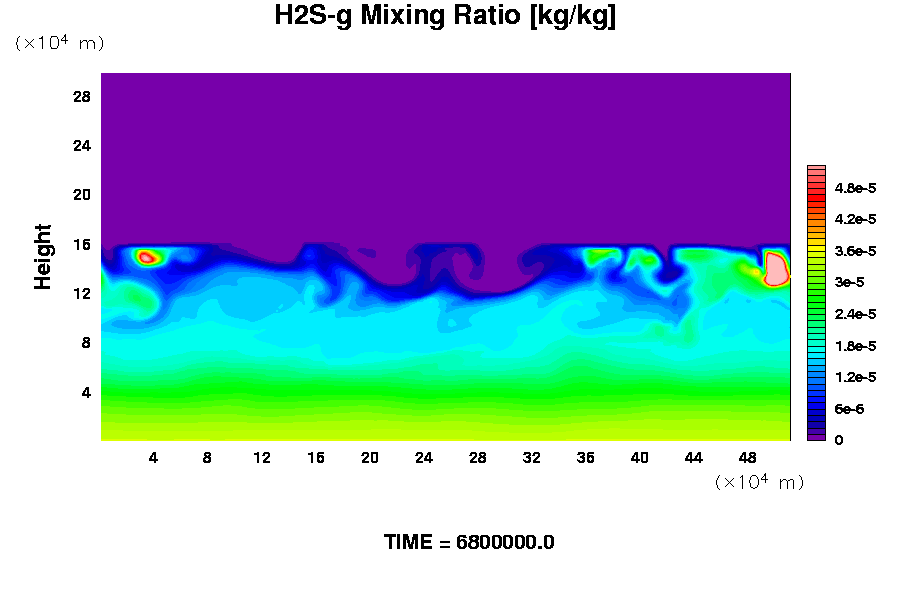The image size is (900, 600).
Task: Click the x-axis tick label 48
Action: coord(748,458)
